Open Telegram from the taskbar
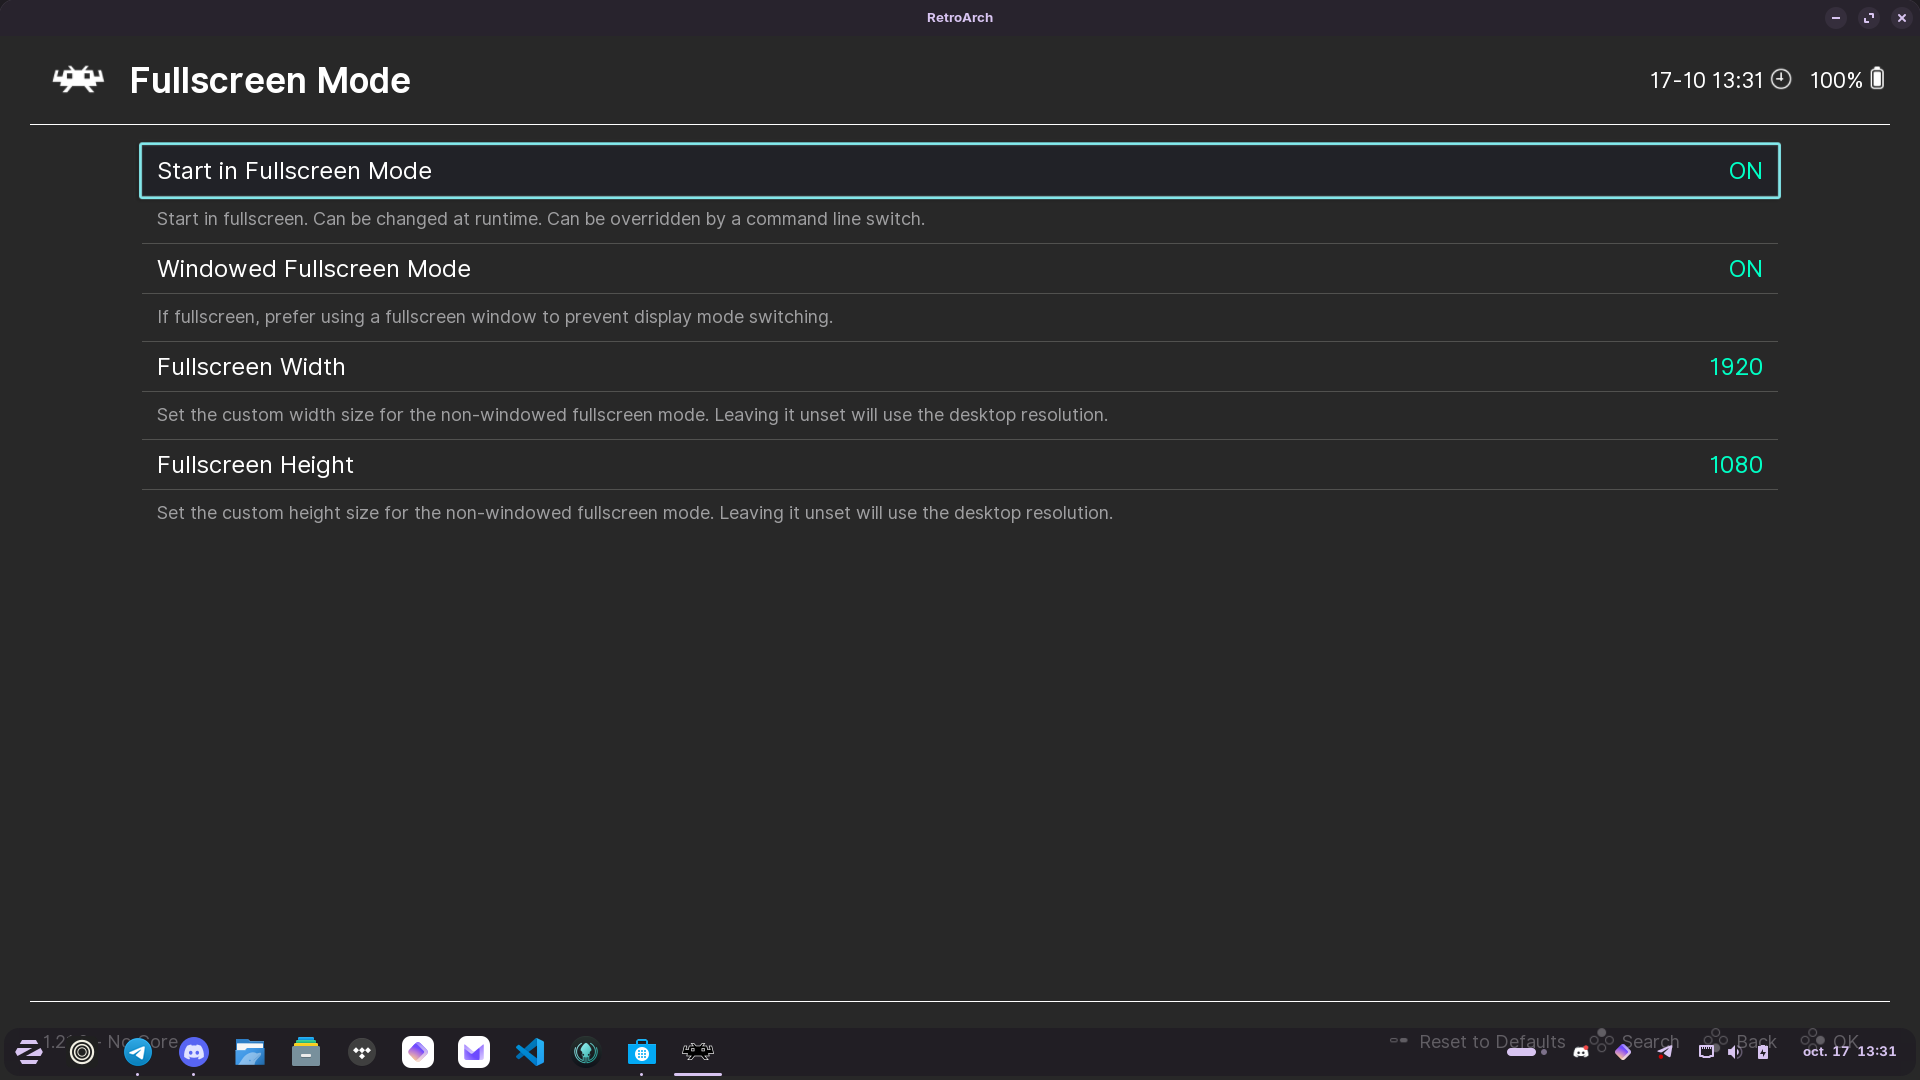1920x1080 pixels. click(138, 1051)
